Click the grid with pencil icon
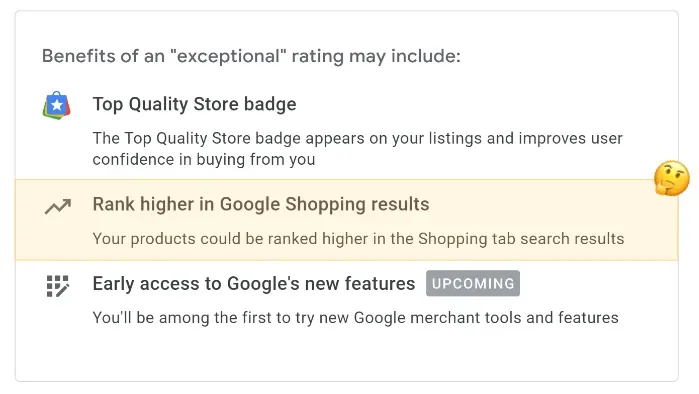699x394 pixels. pyautogui.click(x=58, y=286)
